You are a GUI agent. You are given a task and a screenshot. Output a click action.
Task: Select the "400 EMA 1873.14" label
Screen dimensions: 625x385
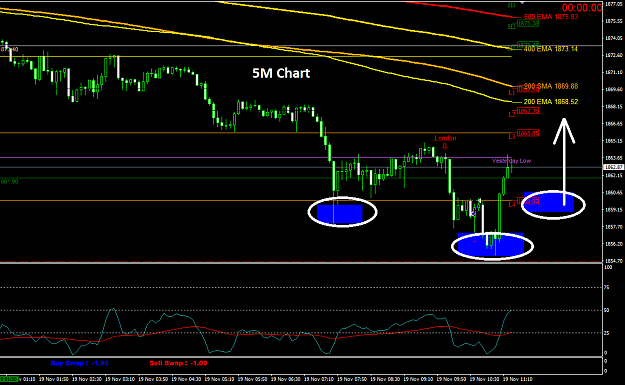coord(550,49)
